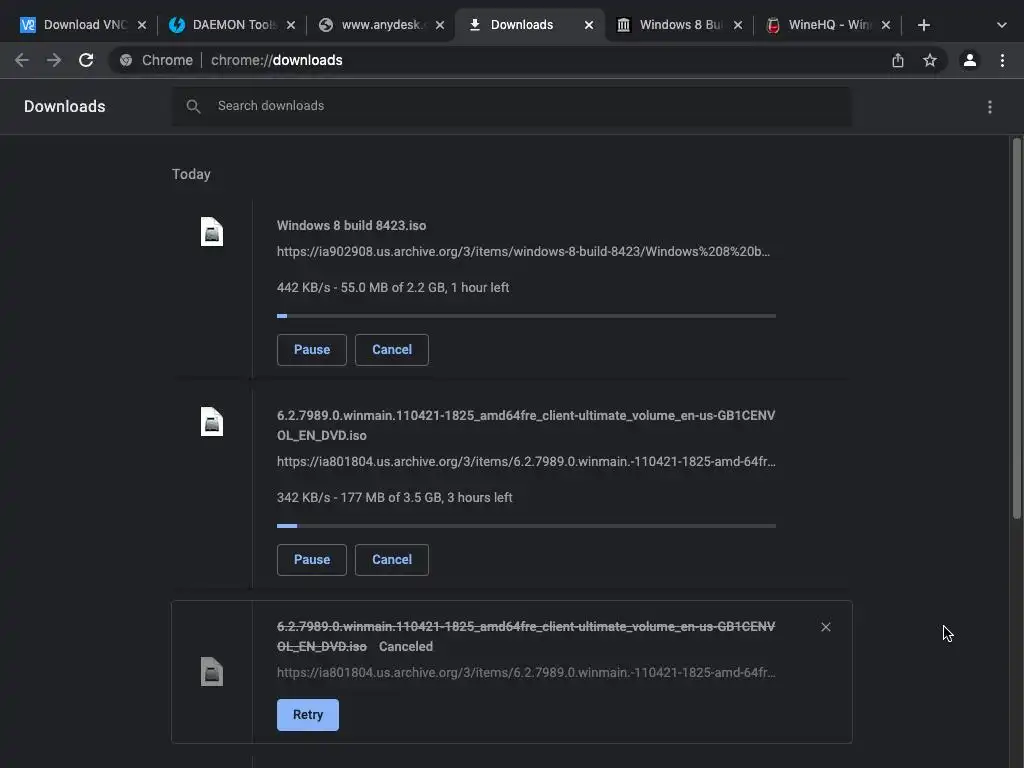The height and width of the screenshot is (768, 1024).
Task: Go forward with the forward arrow
Action: [x=54, y=60]
